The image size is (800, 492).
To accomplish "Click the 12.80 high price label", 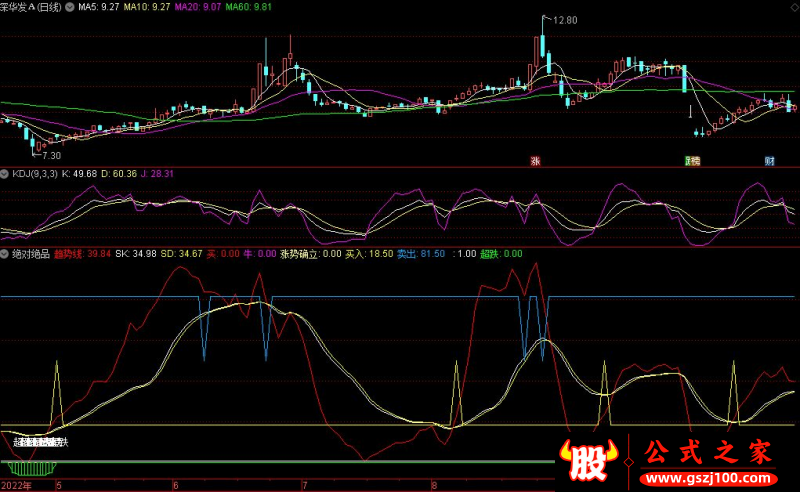I will coord(565,20).
